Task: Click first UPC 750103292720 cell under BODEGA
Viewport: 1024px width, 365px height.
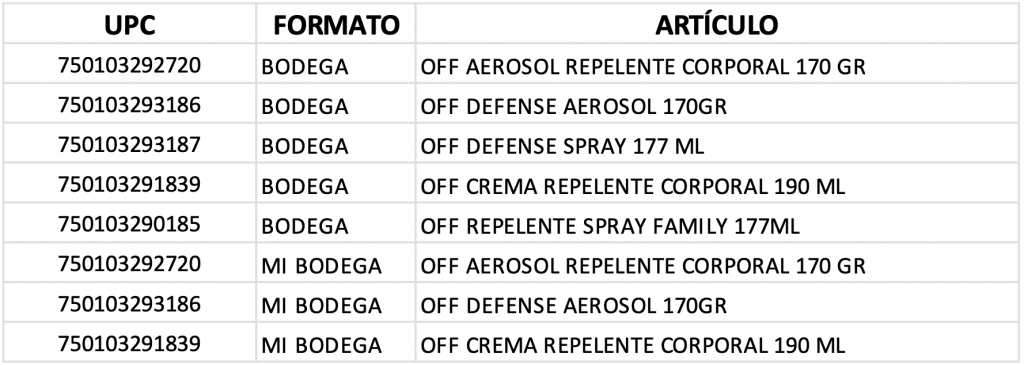Action: [x=129, y=64]
